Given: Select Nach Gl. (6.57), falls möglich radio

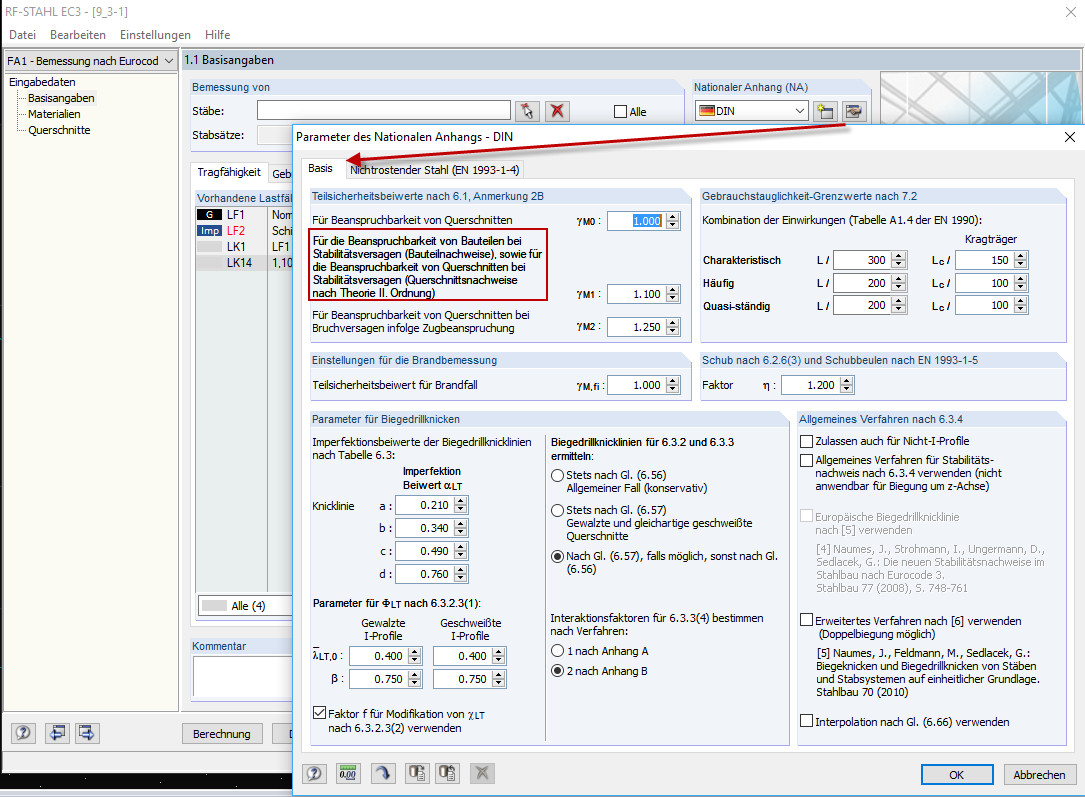Looking at the screenshot, I should (x=558, y=556).
